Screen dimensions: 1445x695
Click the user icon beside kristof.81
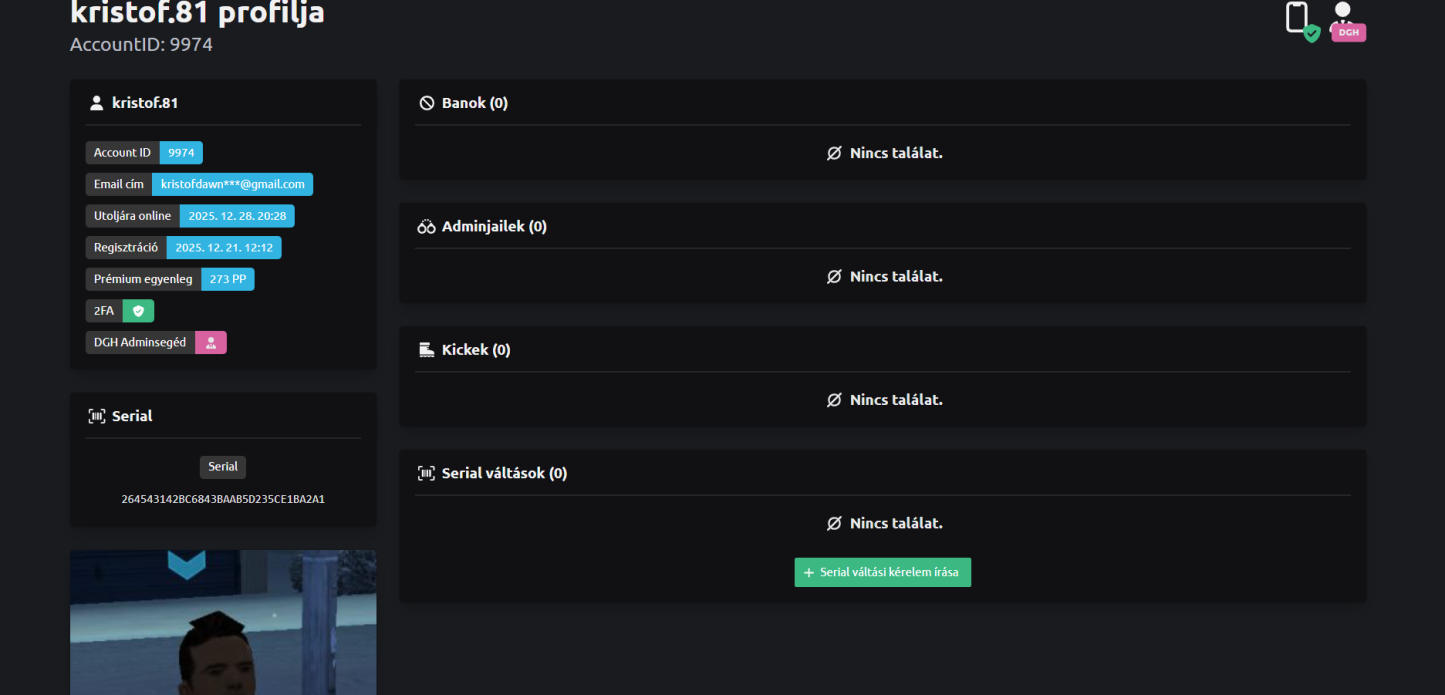pyautogui.click(x=96, y=103)
